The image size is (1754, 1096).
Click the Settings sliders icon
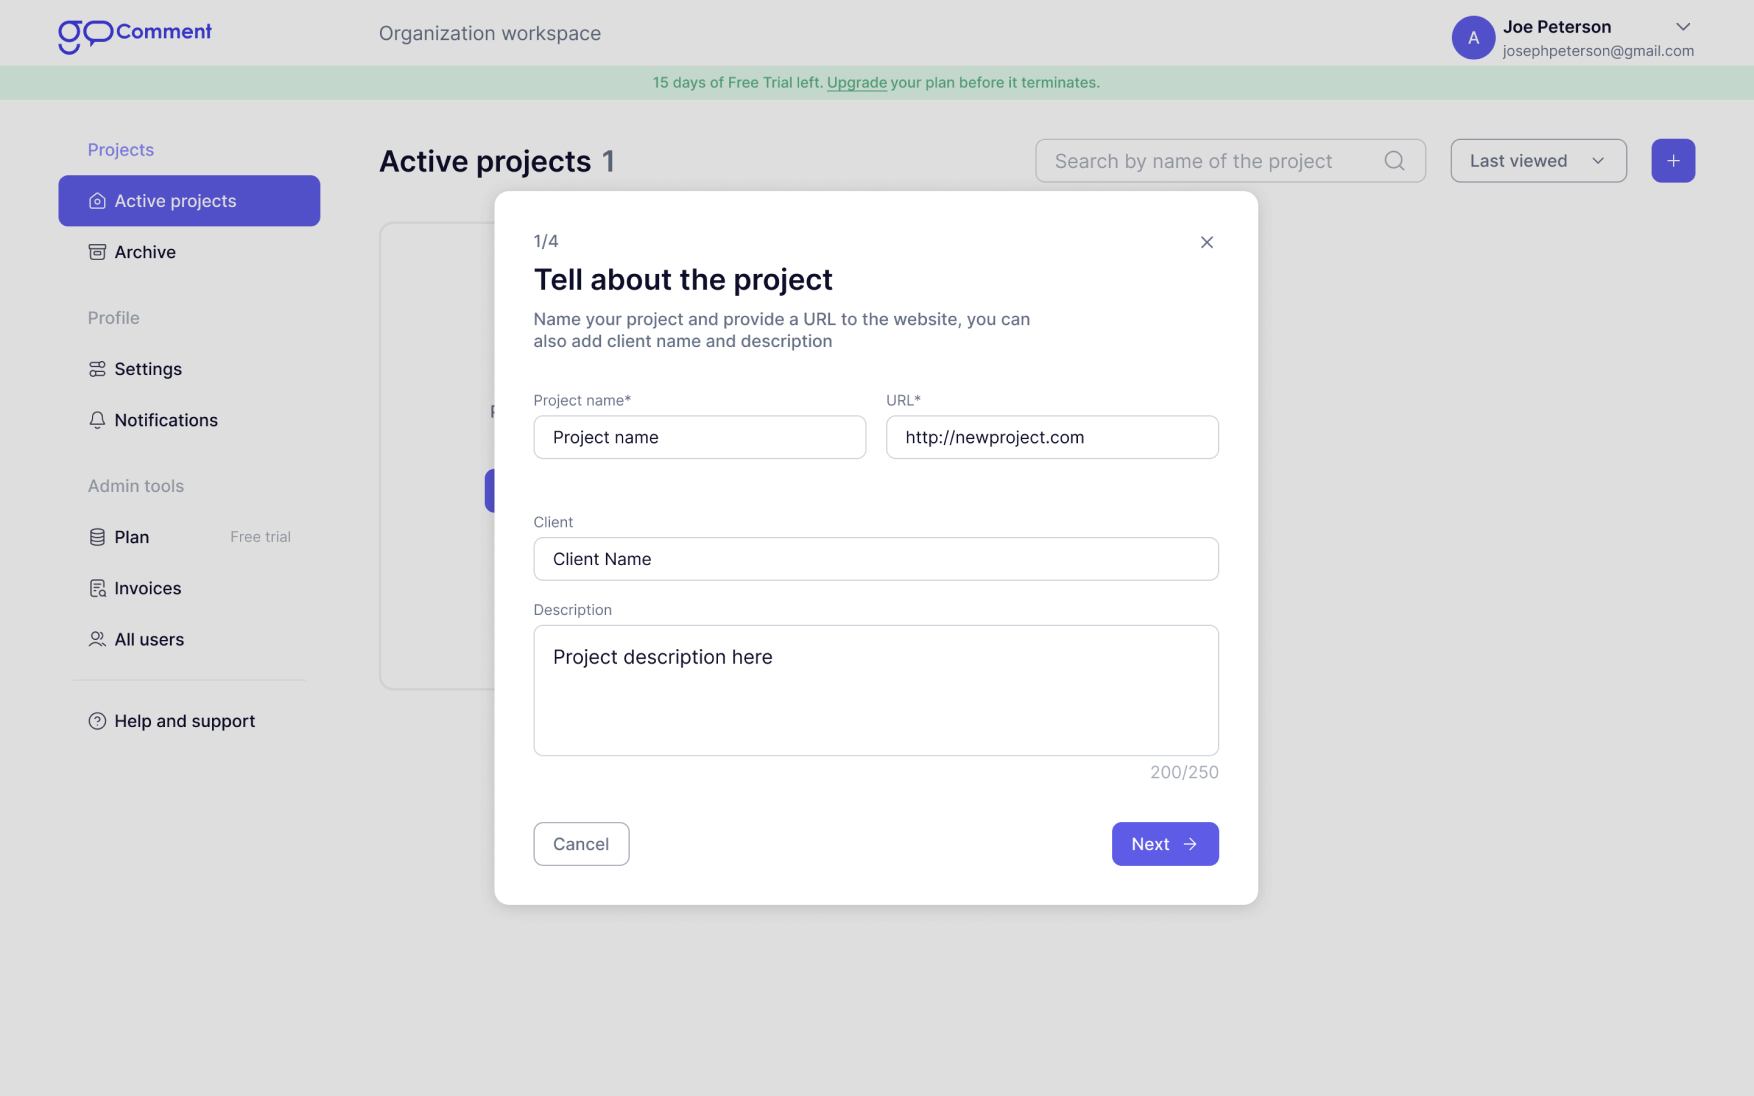point(97,369)
